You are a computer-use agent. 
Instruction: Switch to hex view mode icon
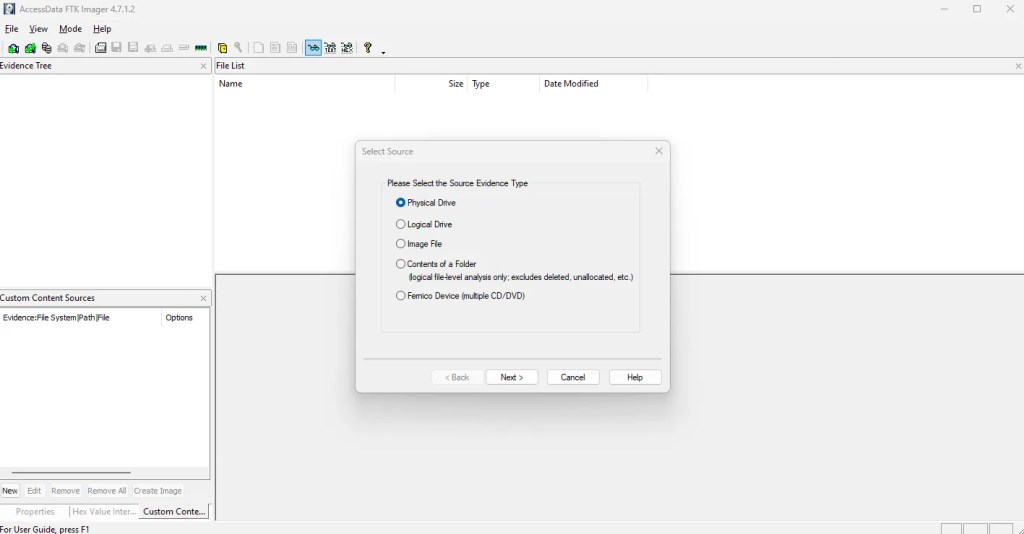click(x=346, y=48)
